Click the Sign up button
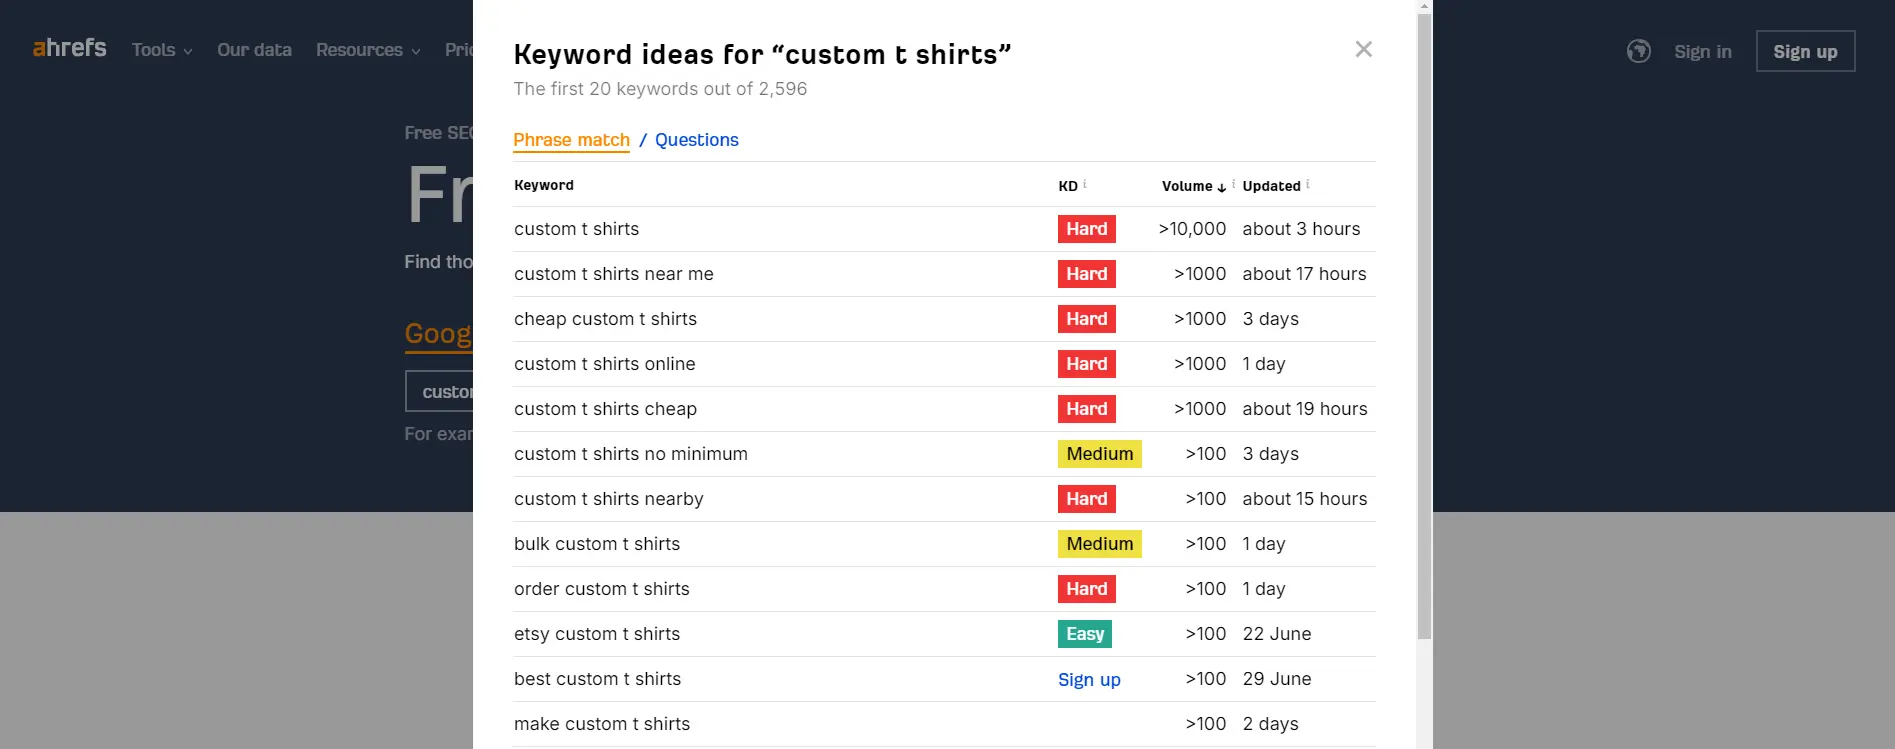This screenshot has height=749, width=1895. click(x=1805, y=51)
